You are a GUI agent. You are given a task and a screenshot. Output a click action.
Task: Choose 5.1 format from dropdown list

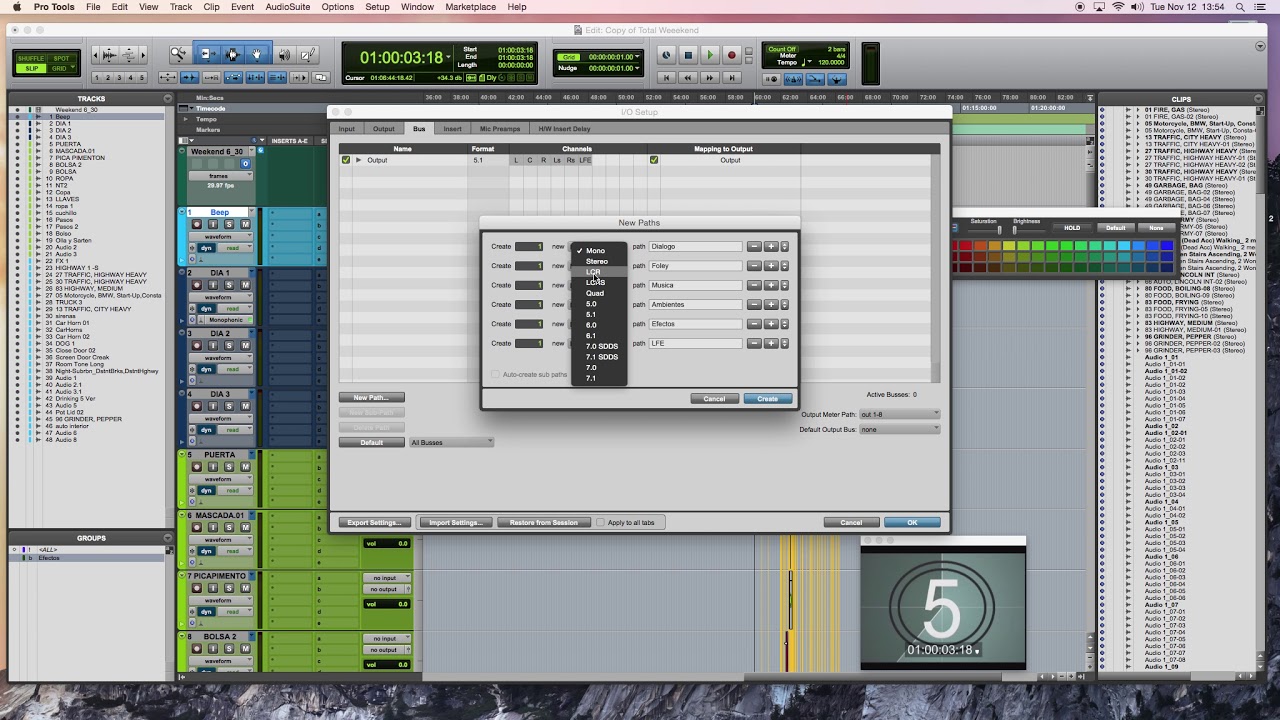click(599, 315)
